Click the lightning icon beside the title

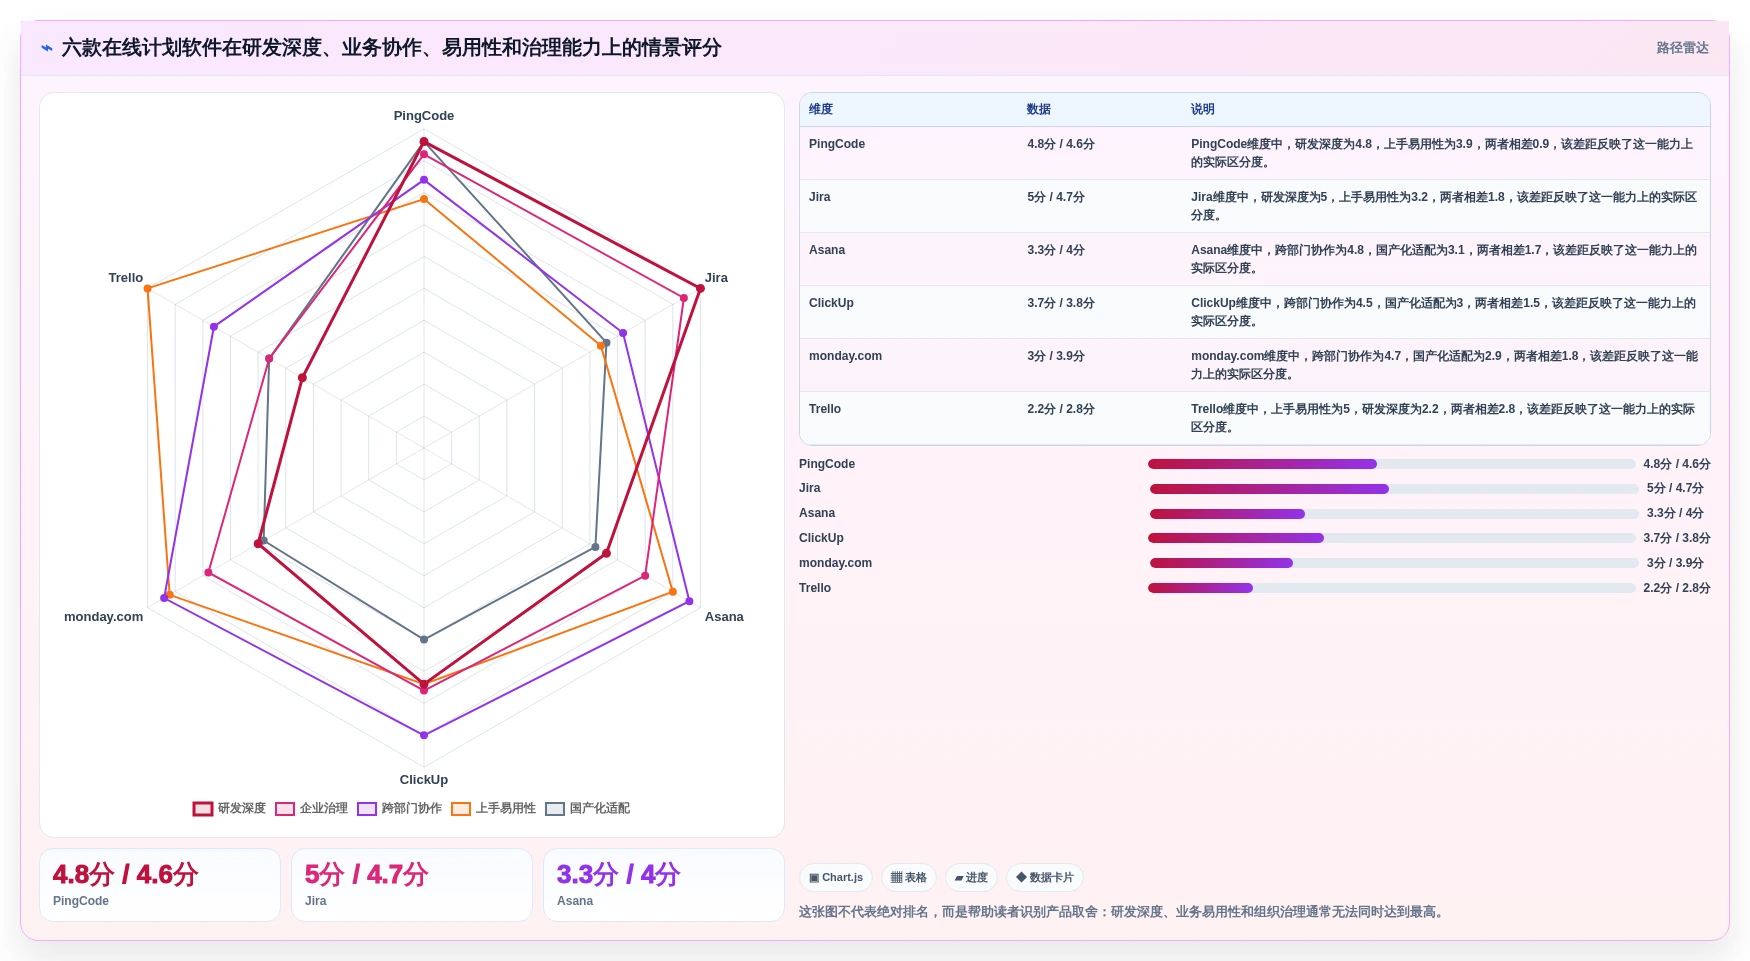pyautogui.click(x=47, y=48)
